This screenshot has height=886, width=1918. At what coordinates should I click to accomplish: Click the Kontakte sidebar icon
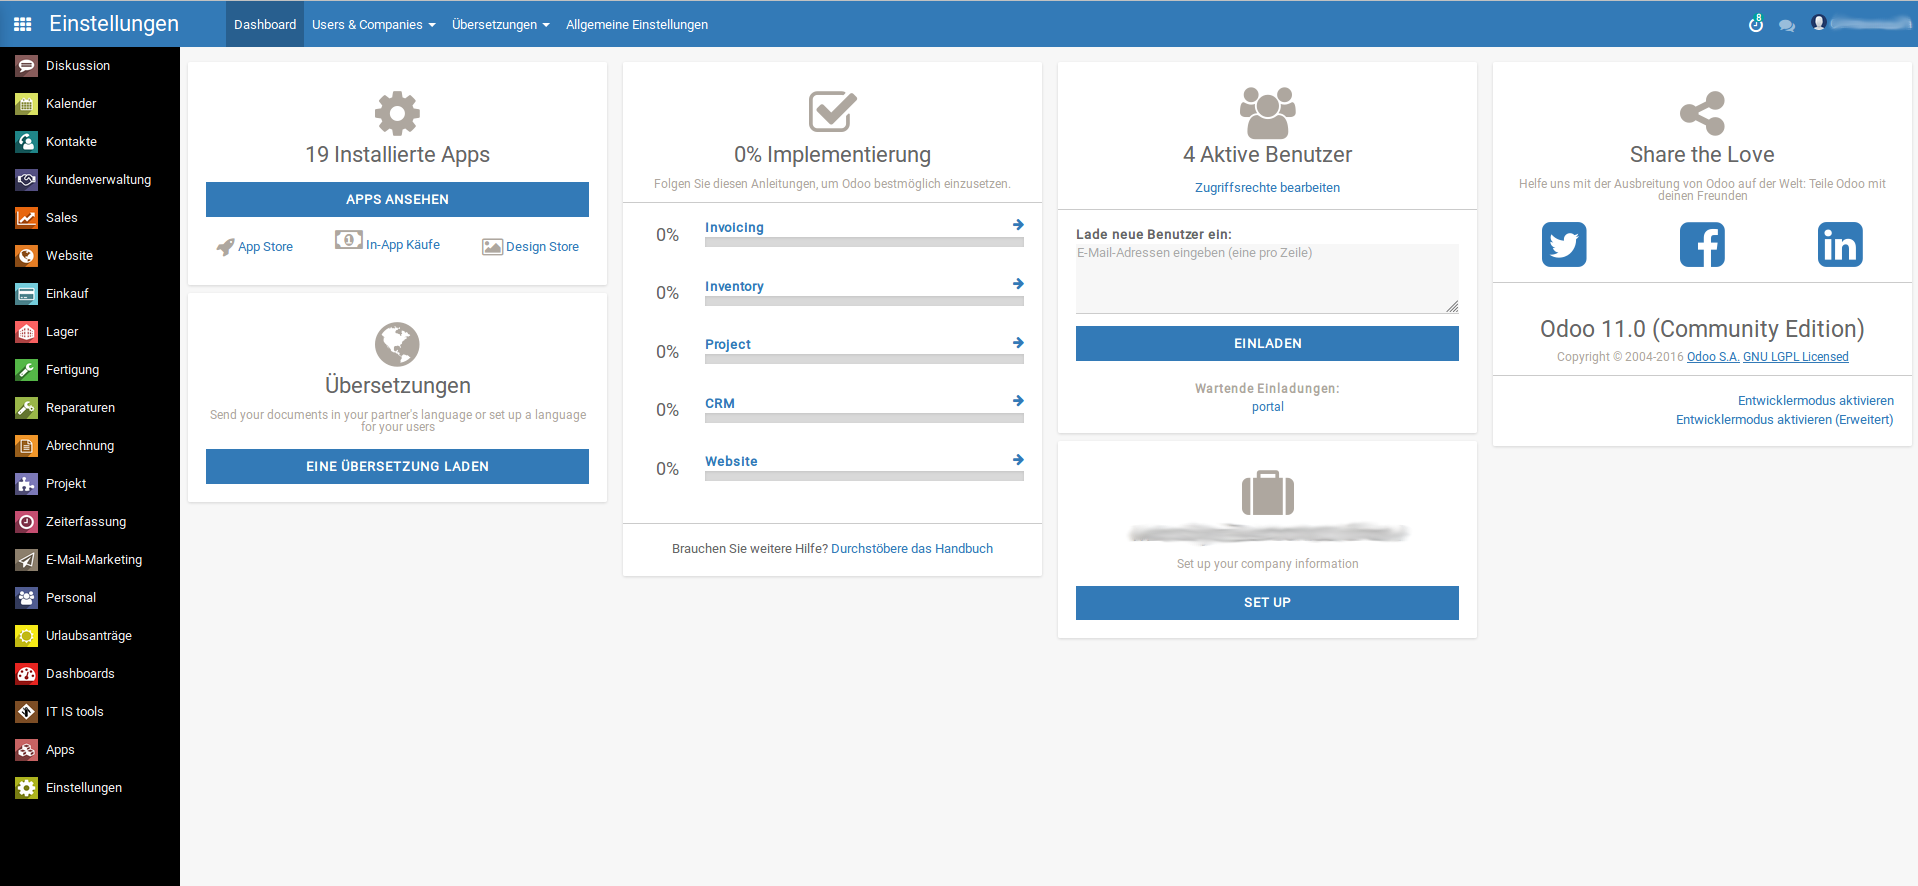click(x=27, y=142)
